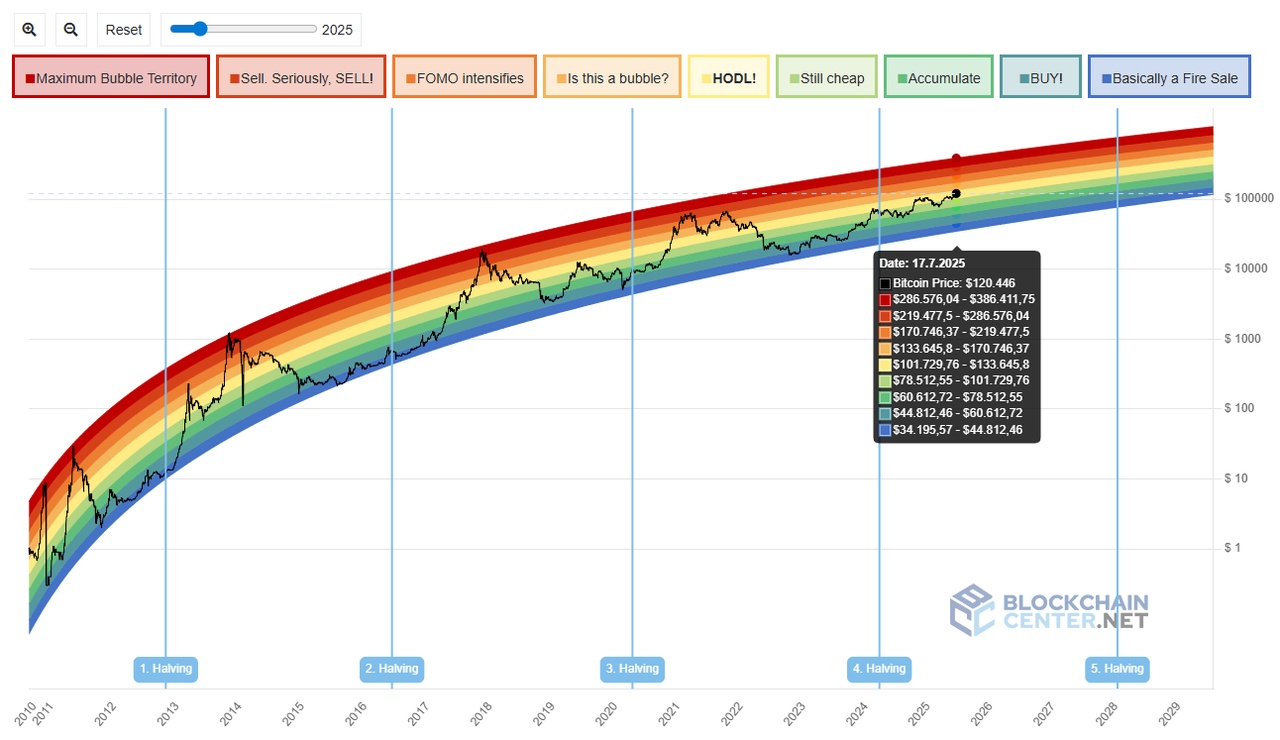Toggle the Still cheap legend band
This screenshot has width=1280, height=740.
coord(826,77)
